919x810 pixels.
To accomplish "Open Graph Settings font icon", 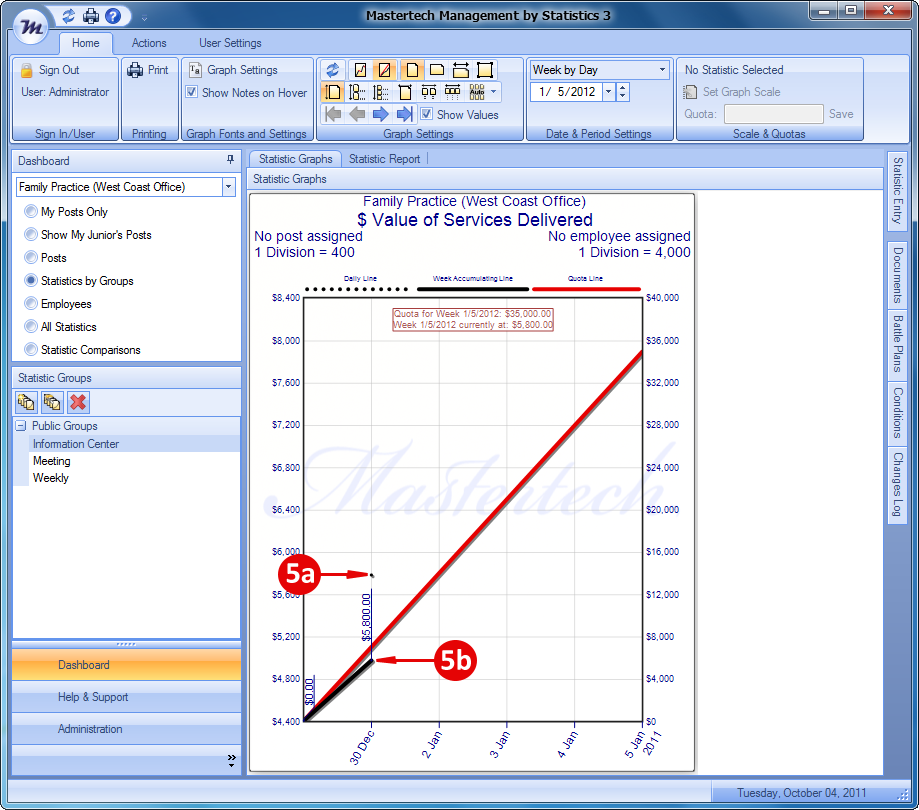I will [x=195, y=70].
